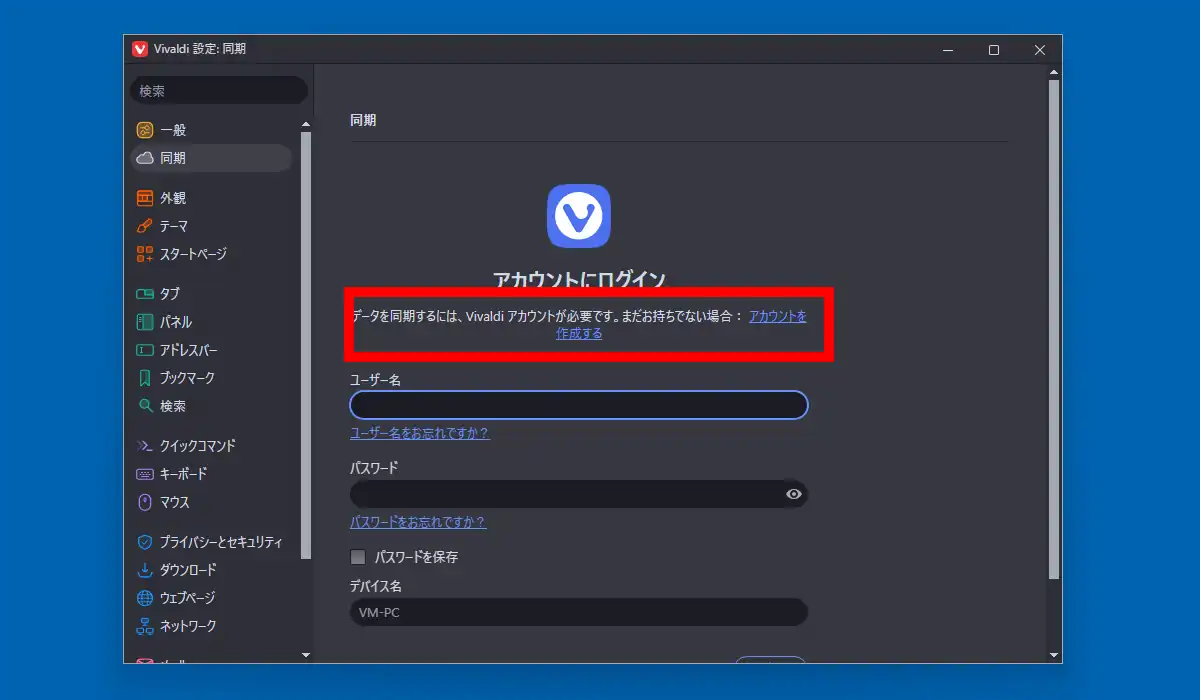Click the large Vivaldi logo above the login form

pos(579,215)
